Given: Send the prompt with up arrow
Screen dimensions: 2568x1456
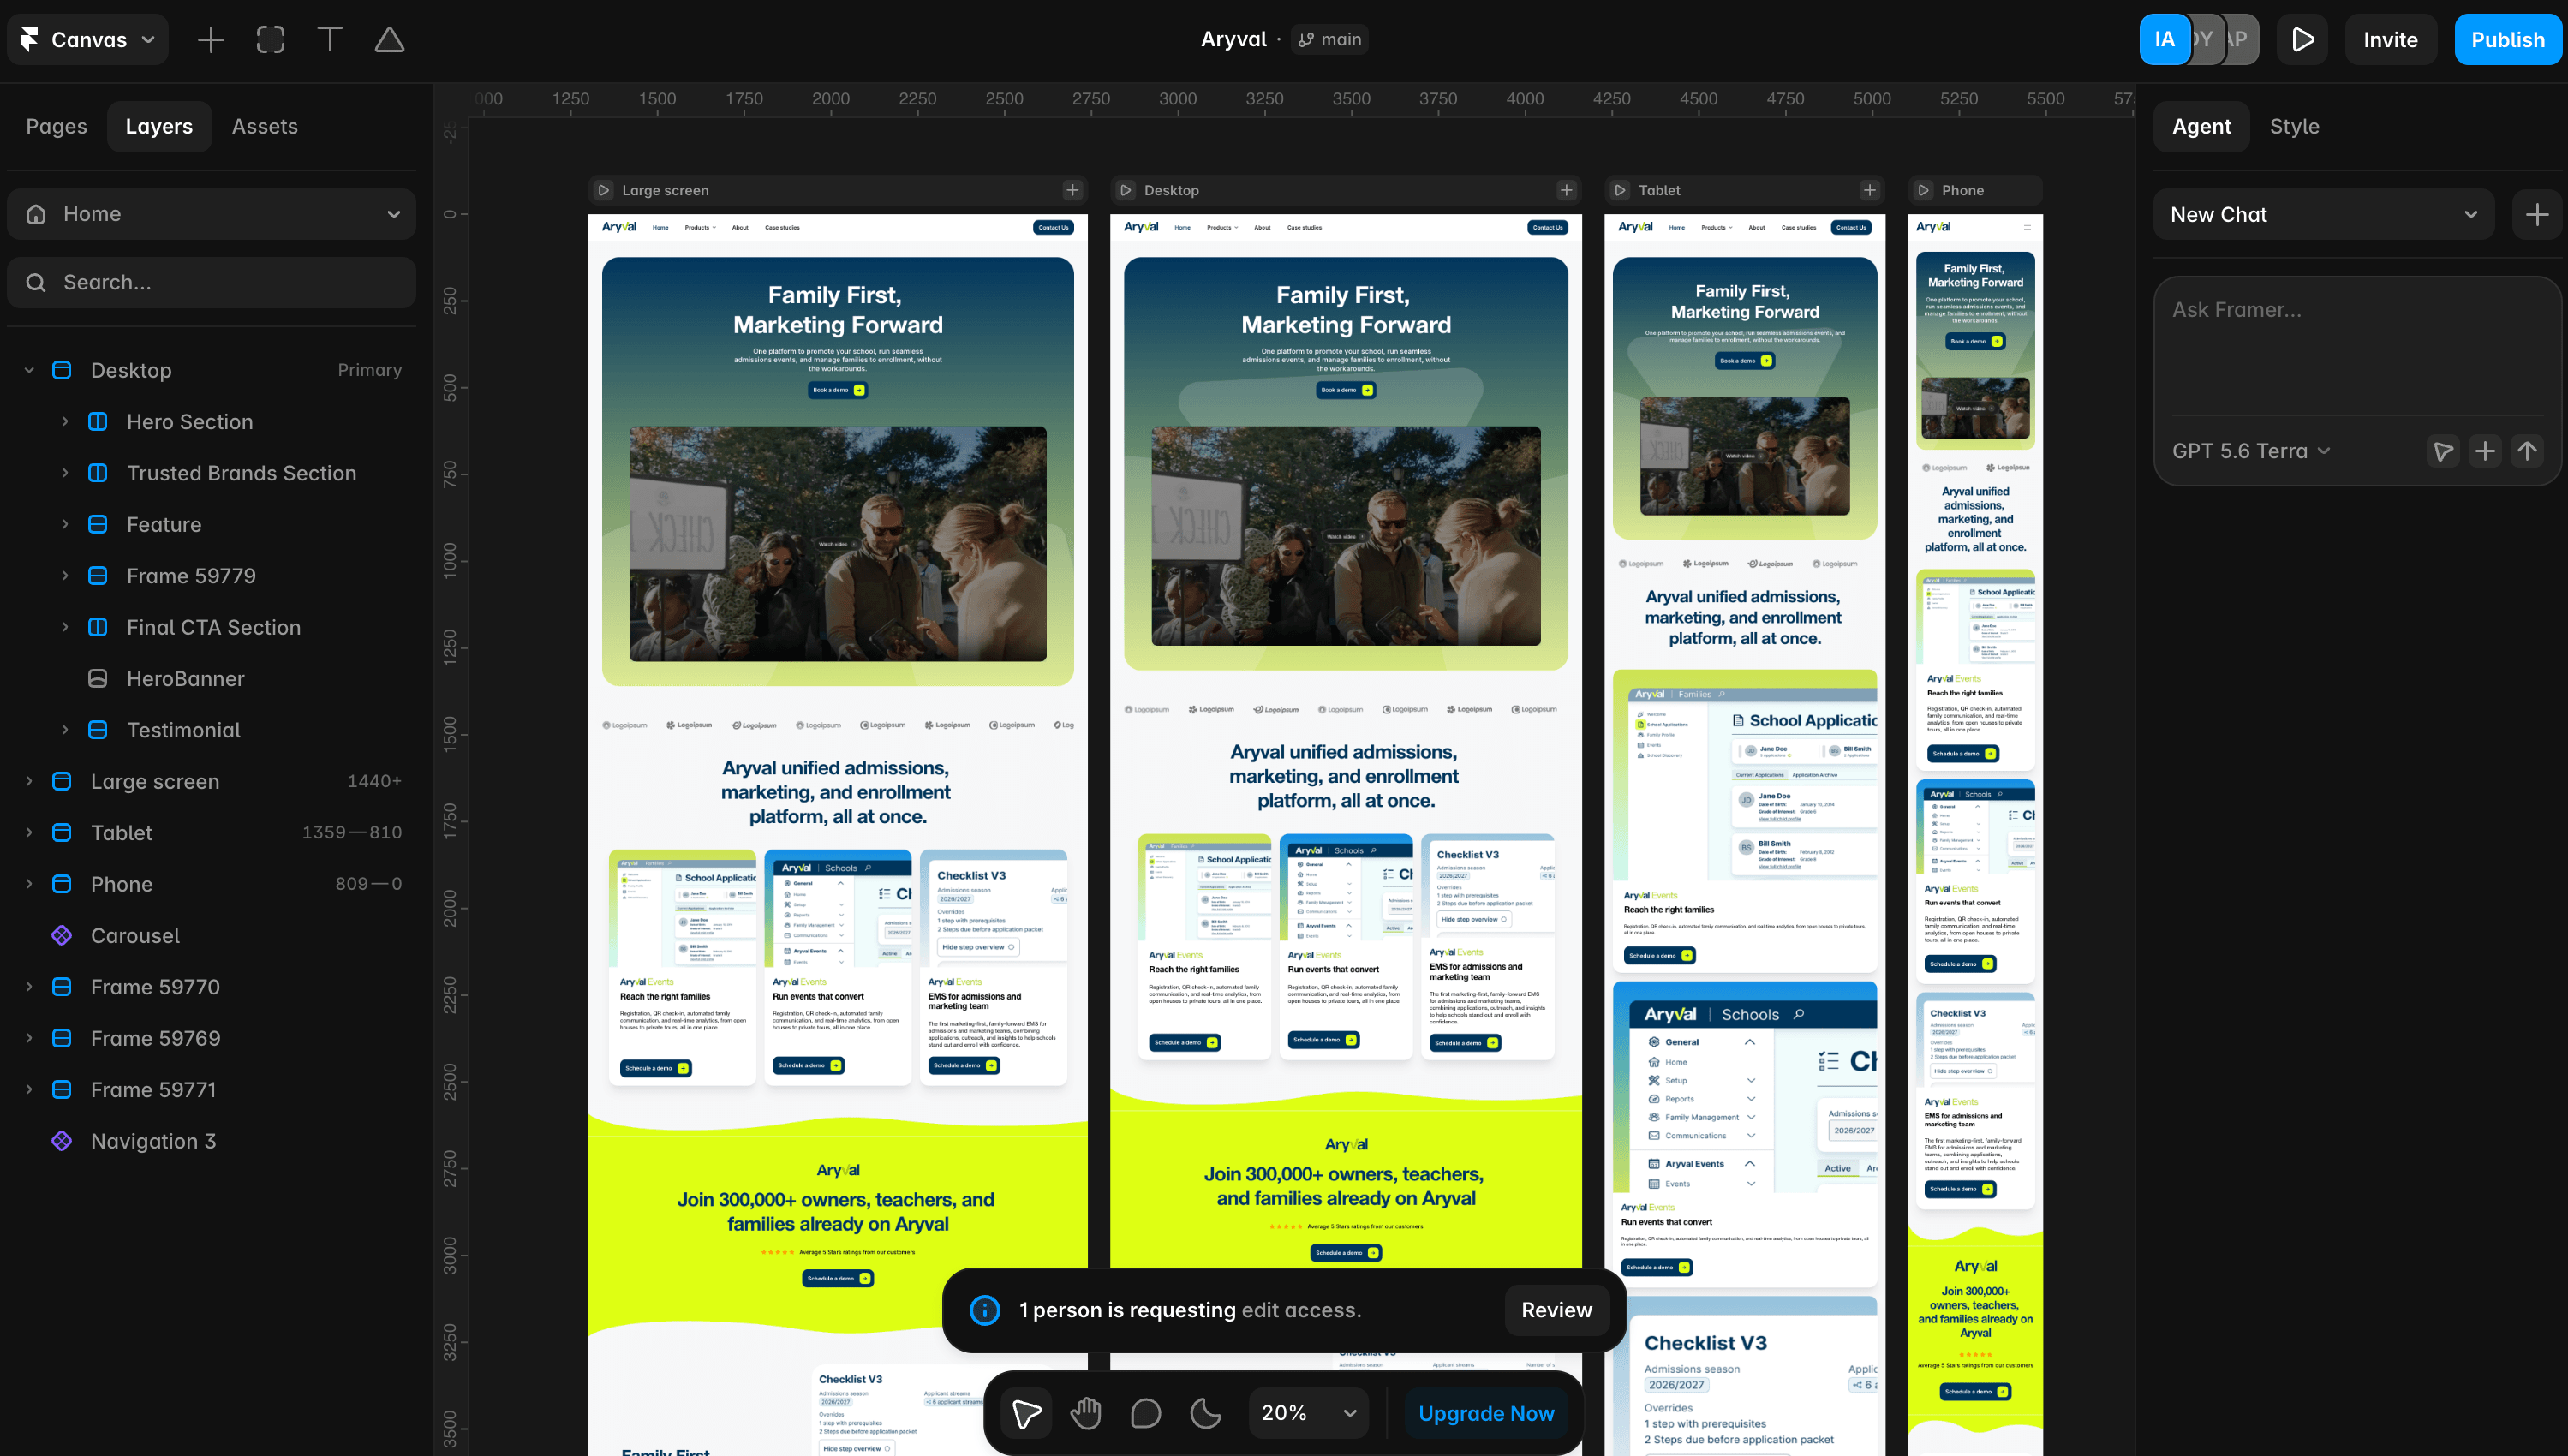Looking at the screenshot, I should (2527, 451).
